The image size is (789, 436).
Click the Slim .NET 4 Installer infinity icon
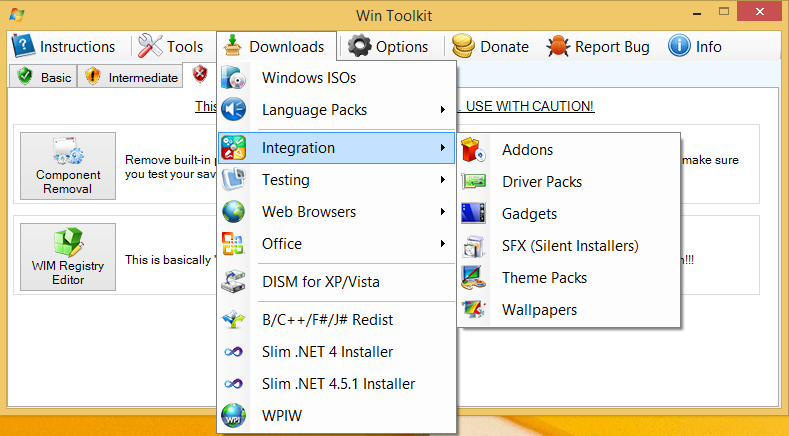pos(233,351)
